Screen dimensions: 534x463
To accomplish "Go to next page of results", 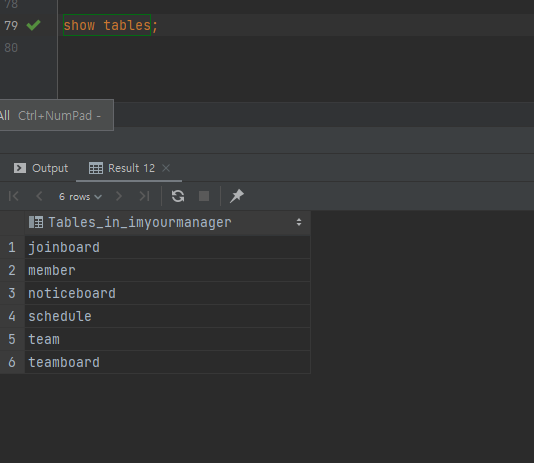I will pyautogui.click(x=119, y=196).
